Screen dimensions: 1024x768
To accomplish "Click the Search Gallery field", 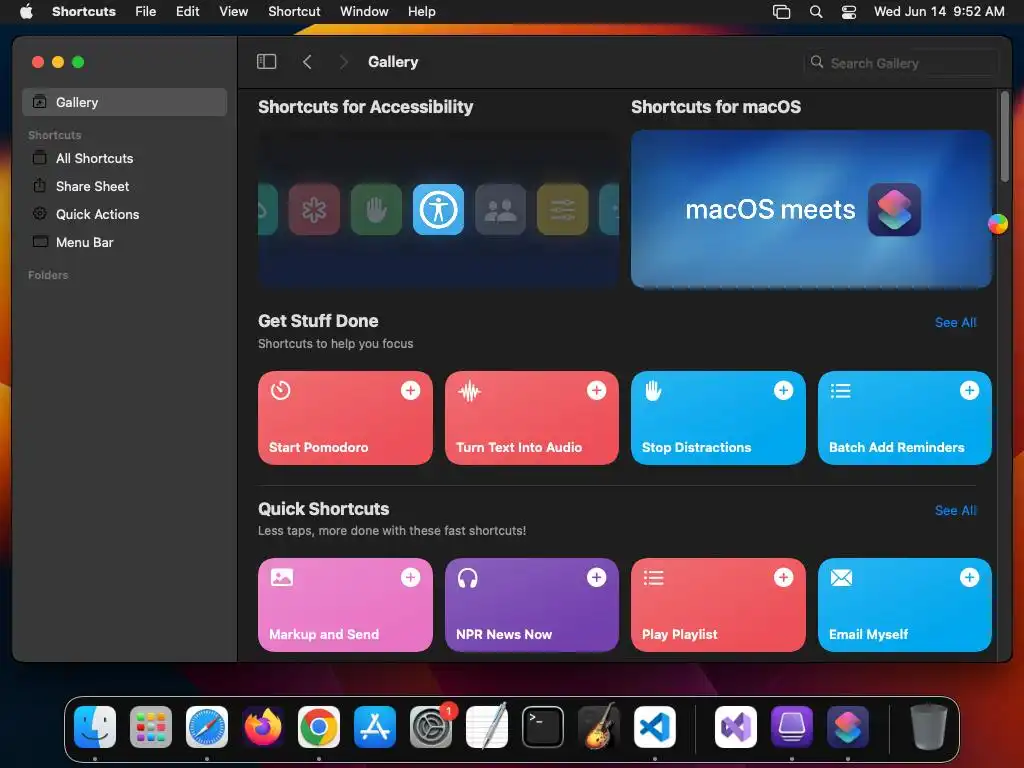I will click(x=901, y=63).
